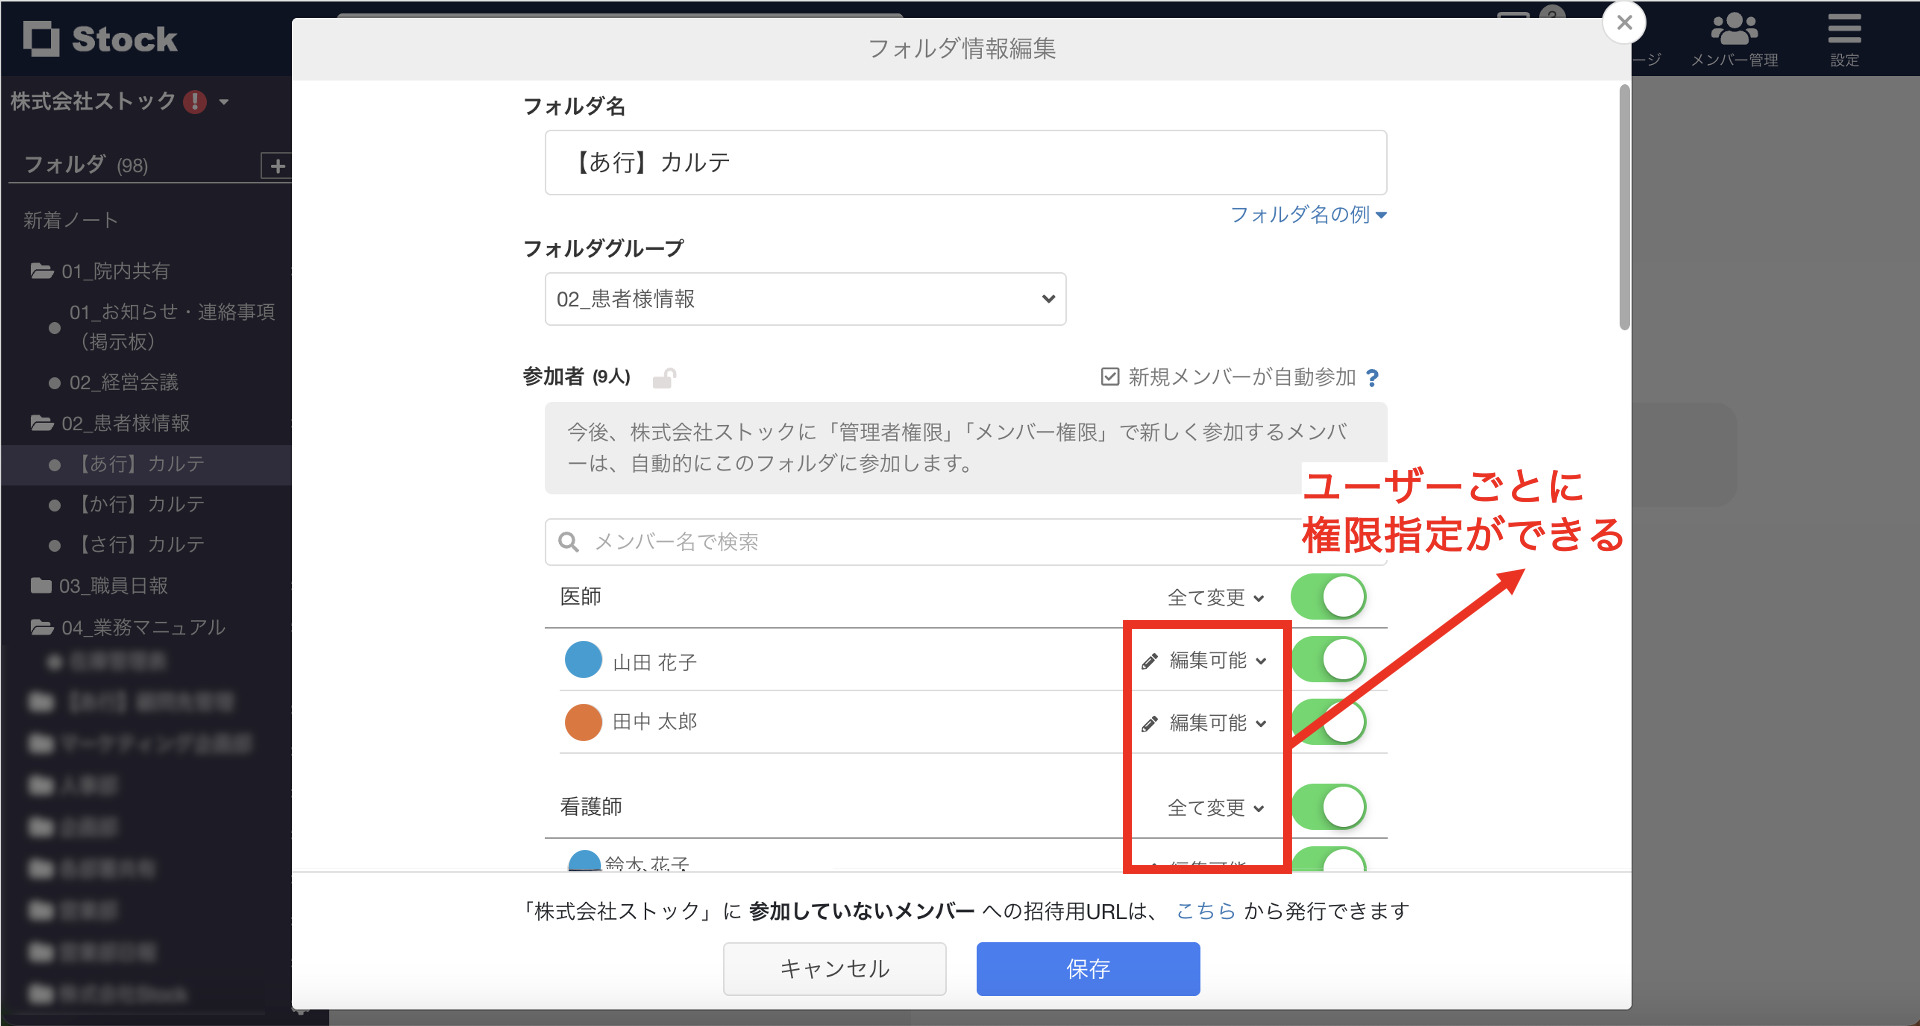1920x1026 pixels.
Task: Click the 保存 save button
Action: pos(1087,968)
